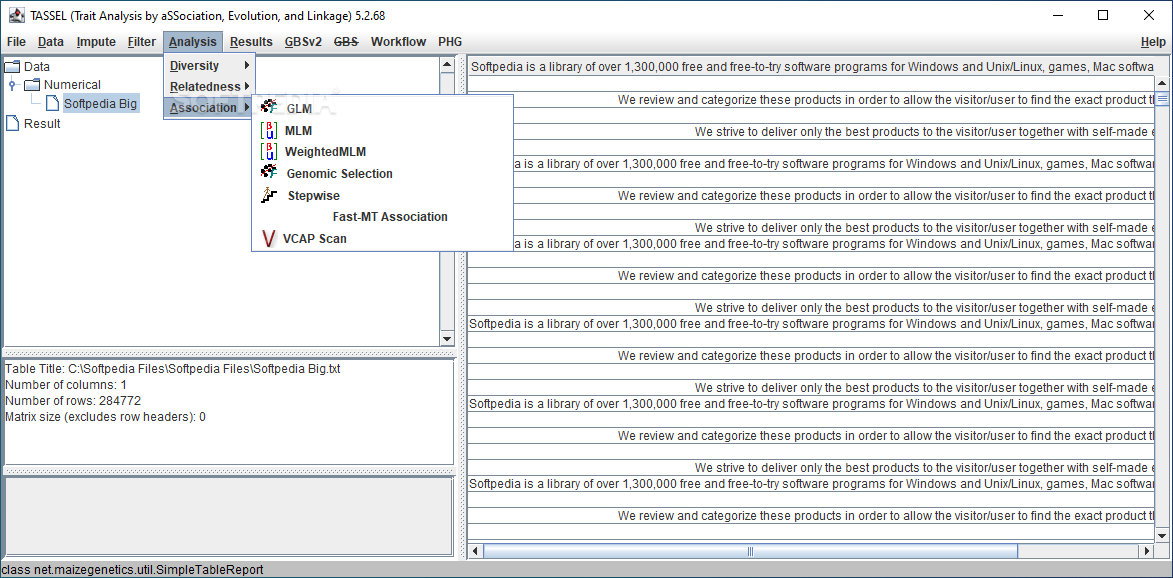The width and height of the screenshot is (1173, 578).
Task: Expand the Diversity submenu arrow
Action: [247, 65]
